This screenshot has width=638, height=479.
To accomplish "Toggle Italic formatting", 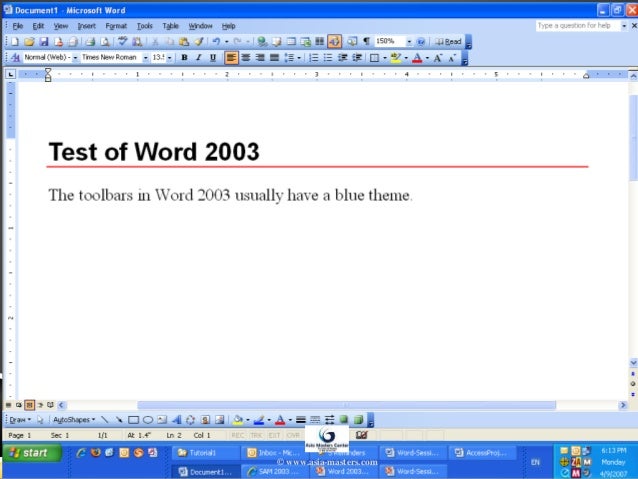I will coord(199,58).
